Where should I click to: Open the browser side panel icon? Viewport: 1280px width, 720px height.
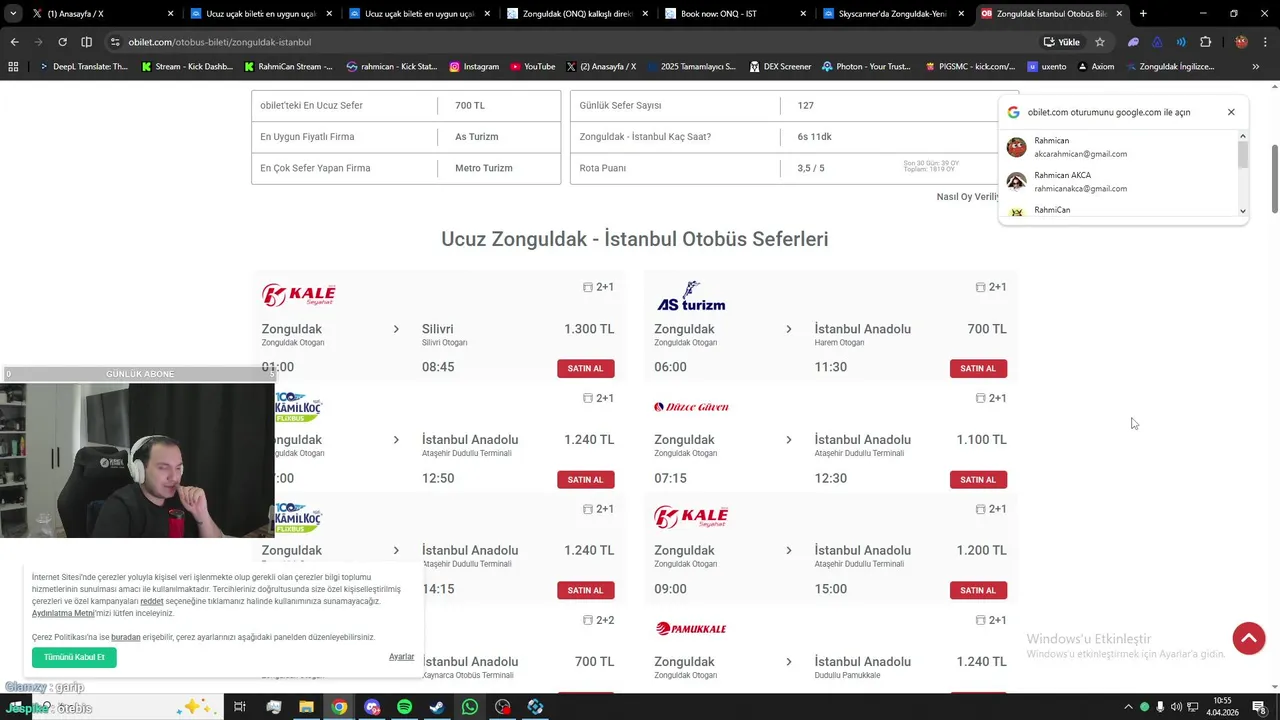coord(86,42)
